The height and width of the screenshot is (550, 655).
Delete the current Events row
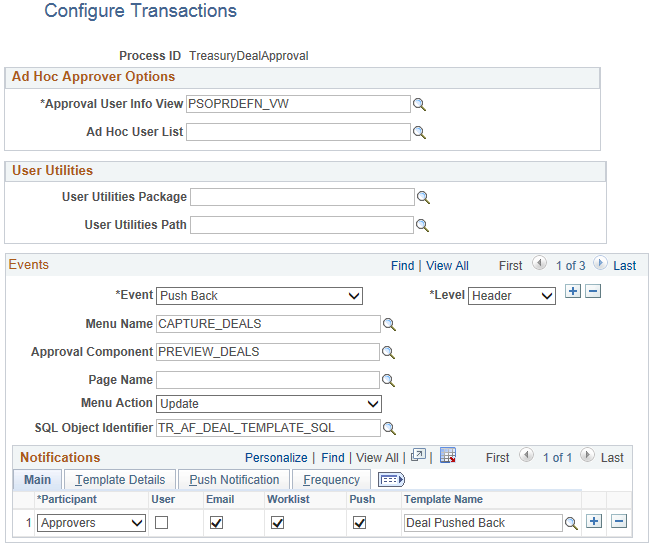tap(593, 291)
